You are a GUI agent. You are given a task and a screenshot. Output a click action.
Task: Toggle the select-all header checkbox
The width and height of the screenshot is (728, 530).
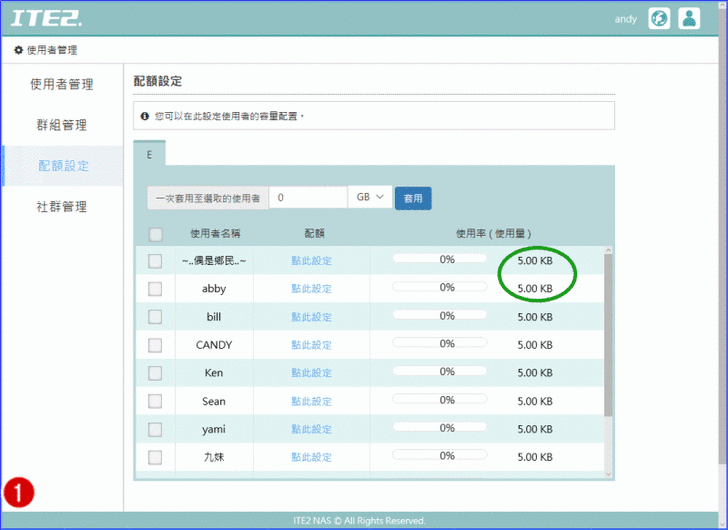pyautogui.click(x=155, y=234)
